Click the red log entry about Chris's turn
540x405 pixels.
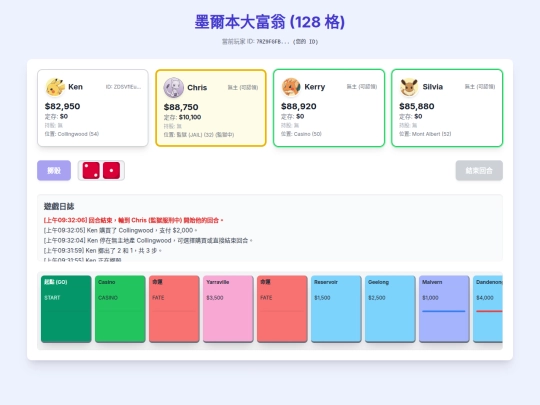point(133,220)
